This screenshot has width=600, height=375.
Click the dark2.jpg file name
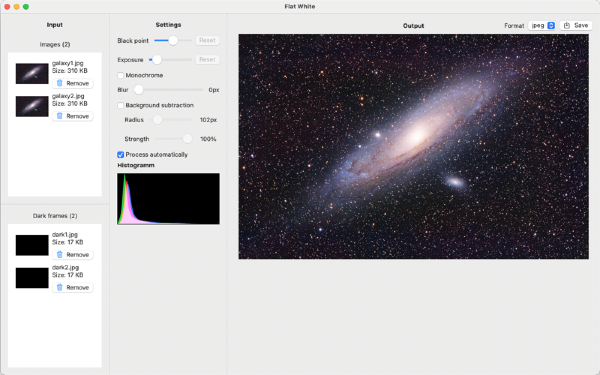(65, 267)
